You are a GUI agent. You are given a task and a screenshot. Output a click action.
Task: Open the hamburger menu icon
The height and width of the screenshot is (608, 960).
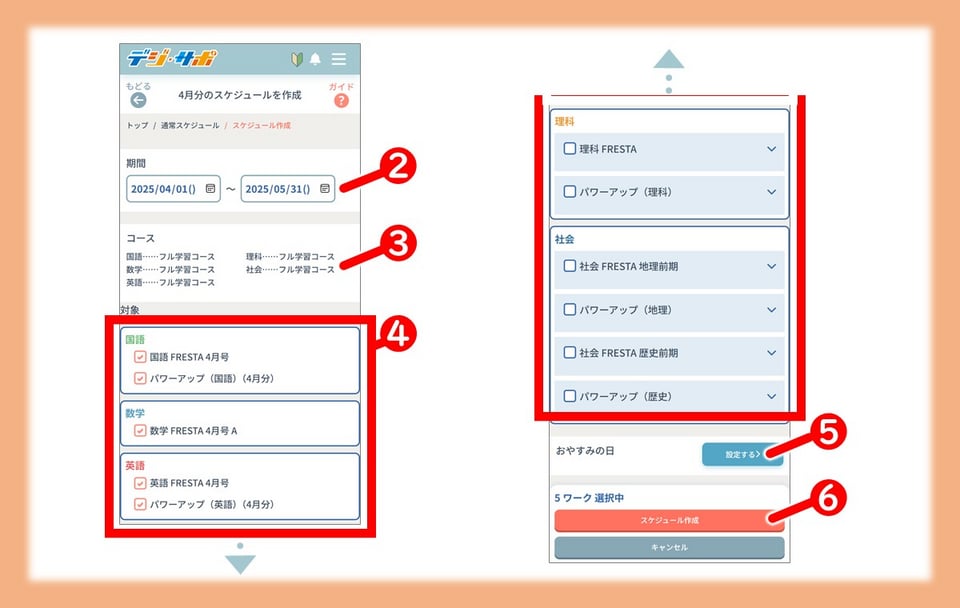click(x=339, y=59)
